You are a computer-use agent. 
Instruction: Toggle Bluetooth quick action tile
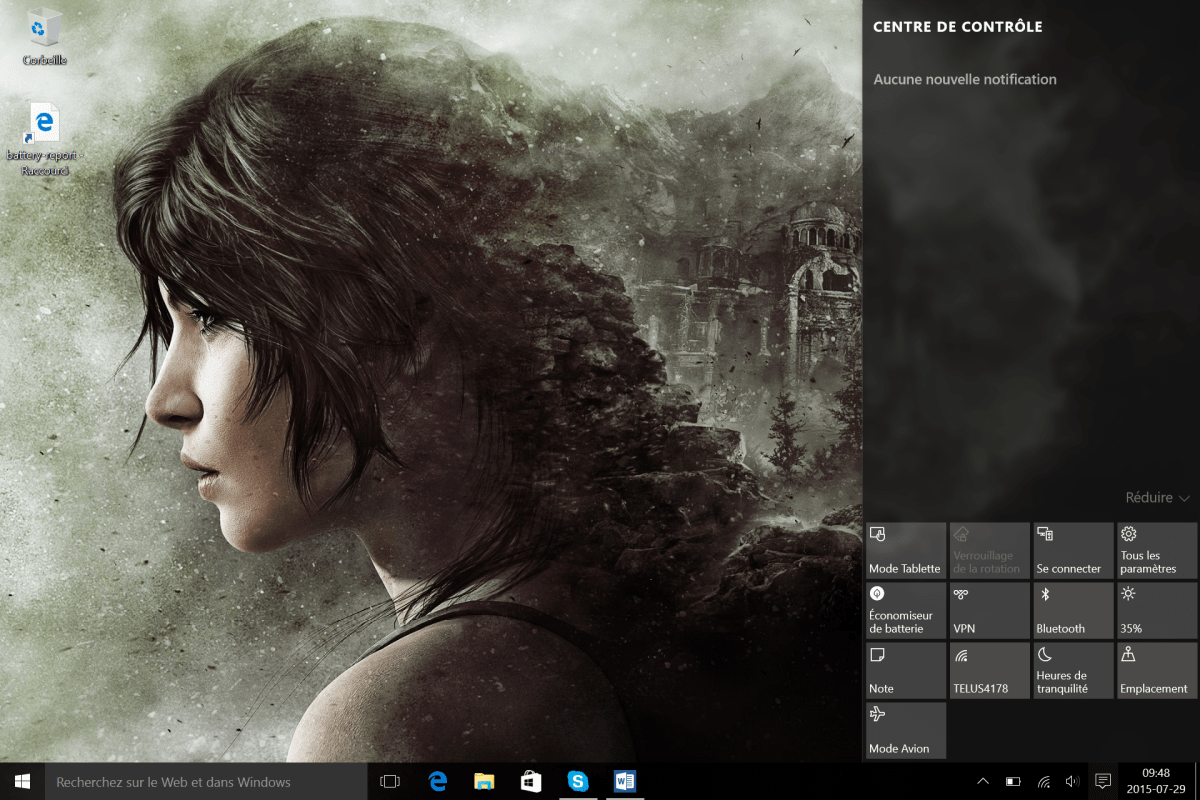click(x=1072, y=610)
